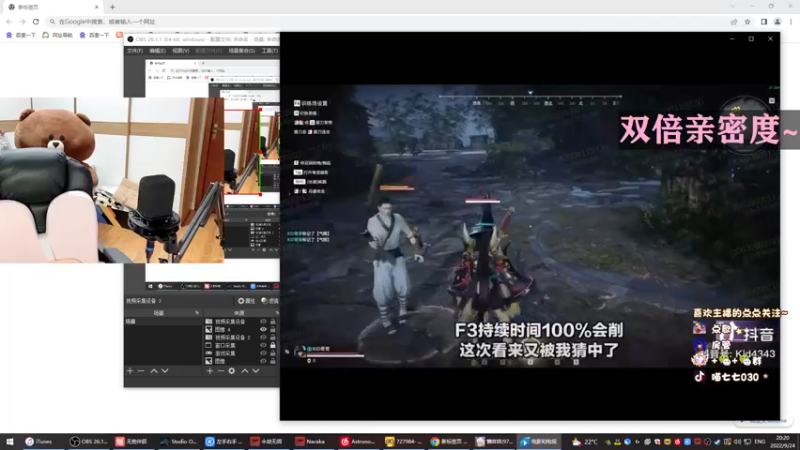This screenshot has height=450, width=800.
Task: Switch to 727984 taskbar item
Action: tap(403, 442)
